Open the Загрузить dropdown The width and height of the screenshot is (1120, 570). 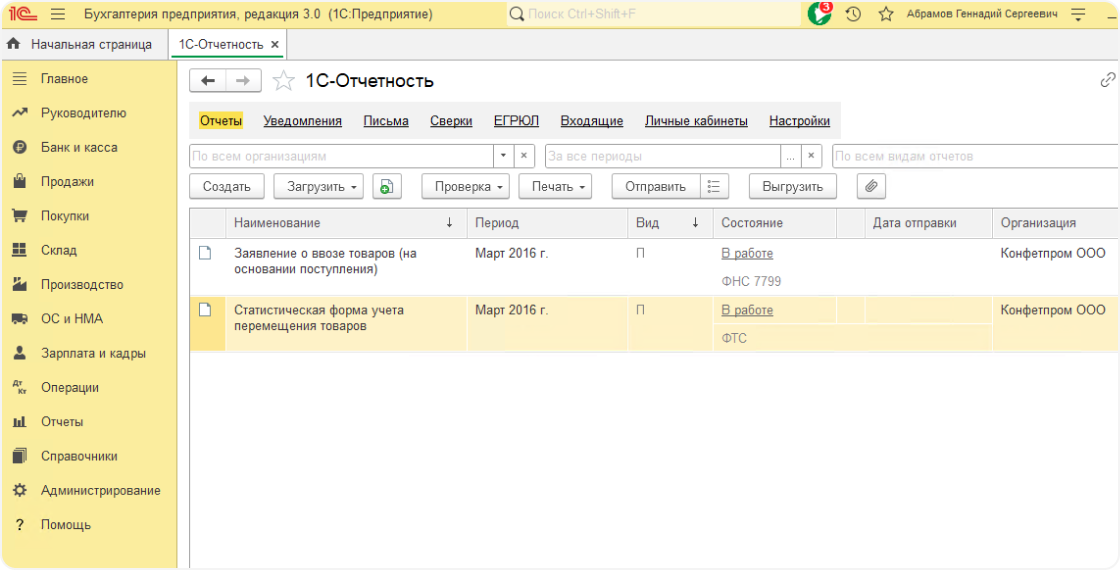pos(319,186)
